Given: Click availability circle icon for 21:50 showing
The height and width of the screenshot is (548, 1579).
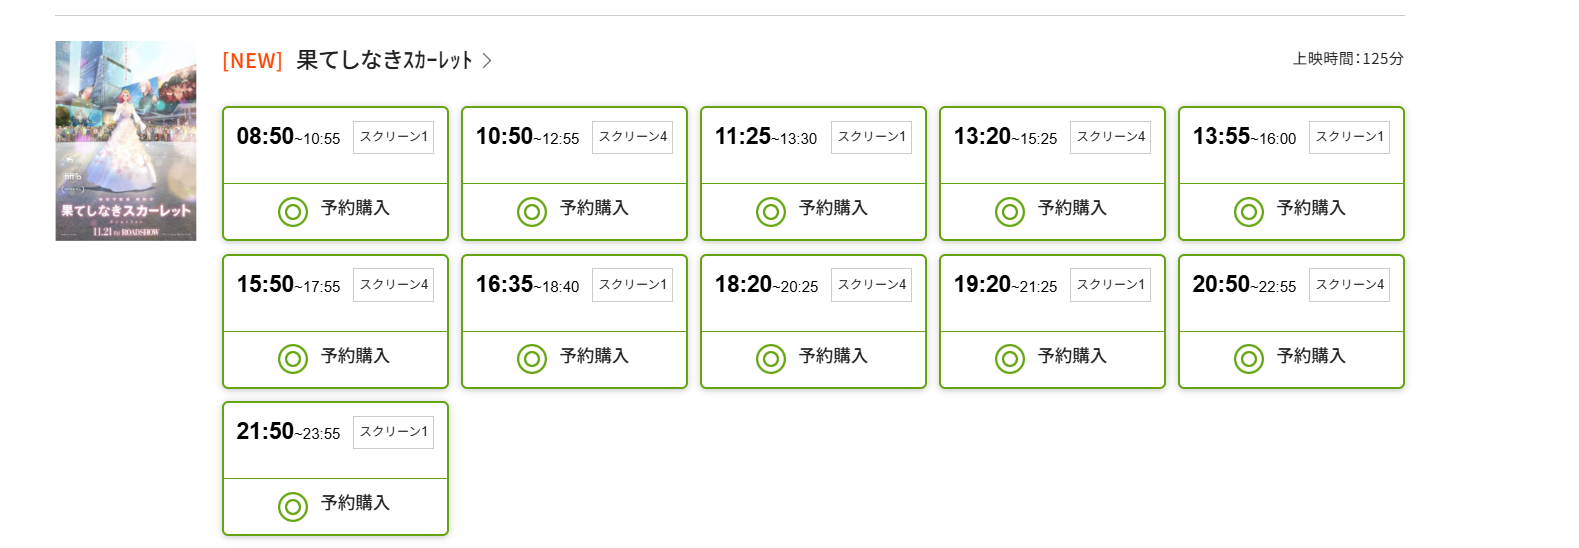Looking at the screenshot, I should 293,507.
